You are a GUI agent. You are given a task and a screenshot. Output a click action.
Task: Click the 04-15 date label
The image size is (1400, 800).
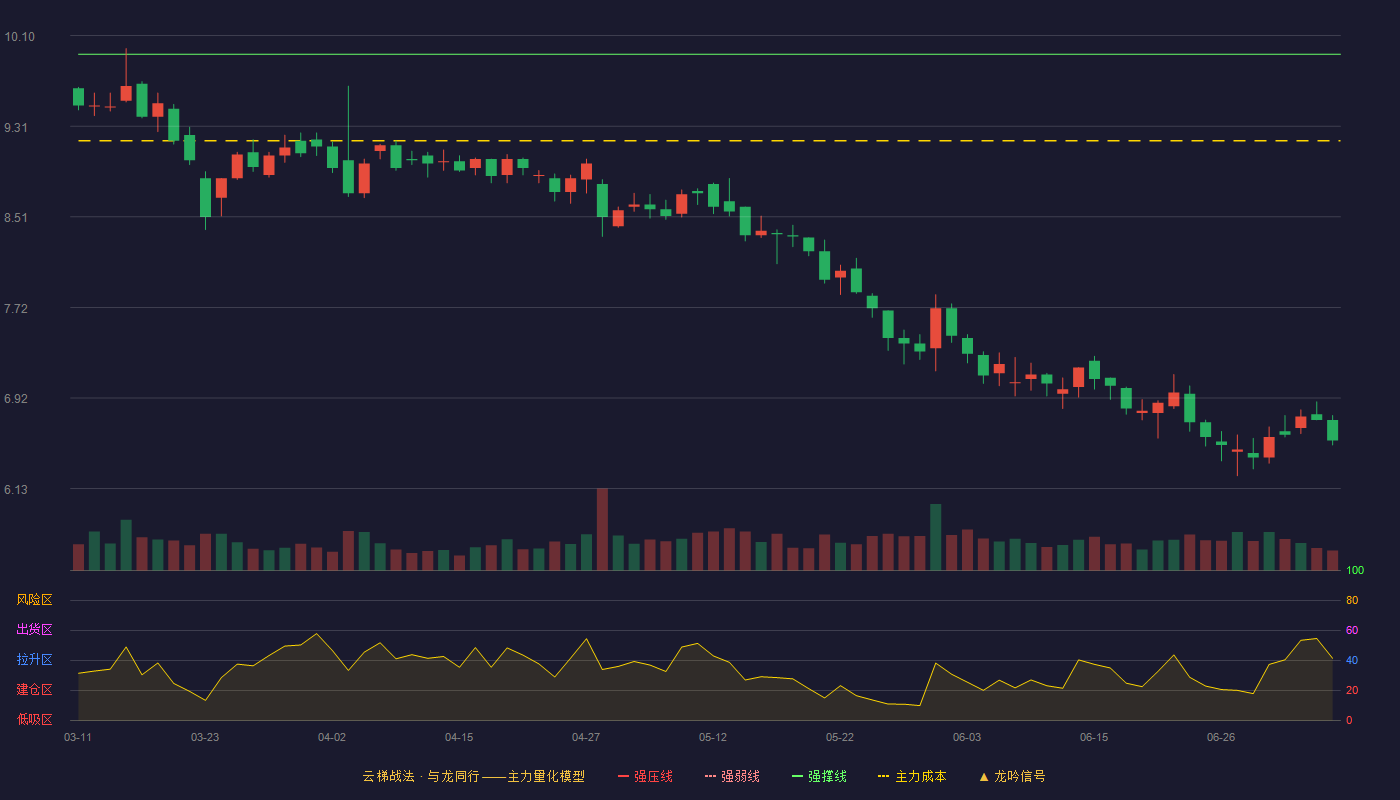click(x=459, y=737)
